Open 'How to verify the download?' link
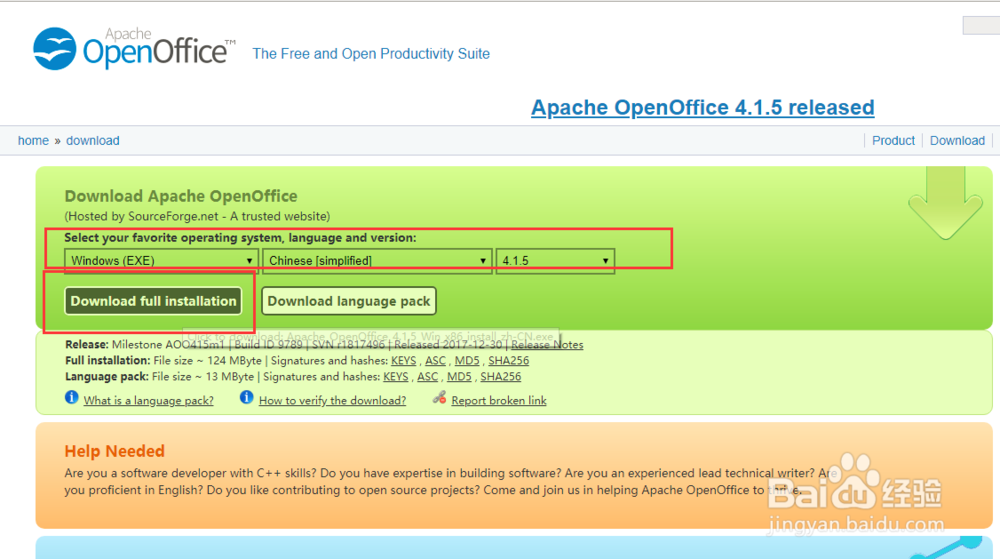Screen dimensions: 1000x559 coord(332,400)
